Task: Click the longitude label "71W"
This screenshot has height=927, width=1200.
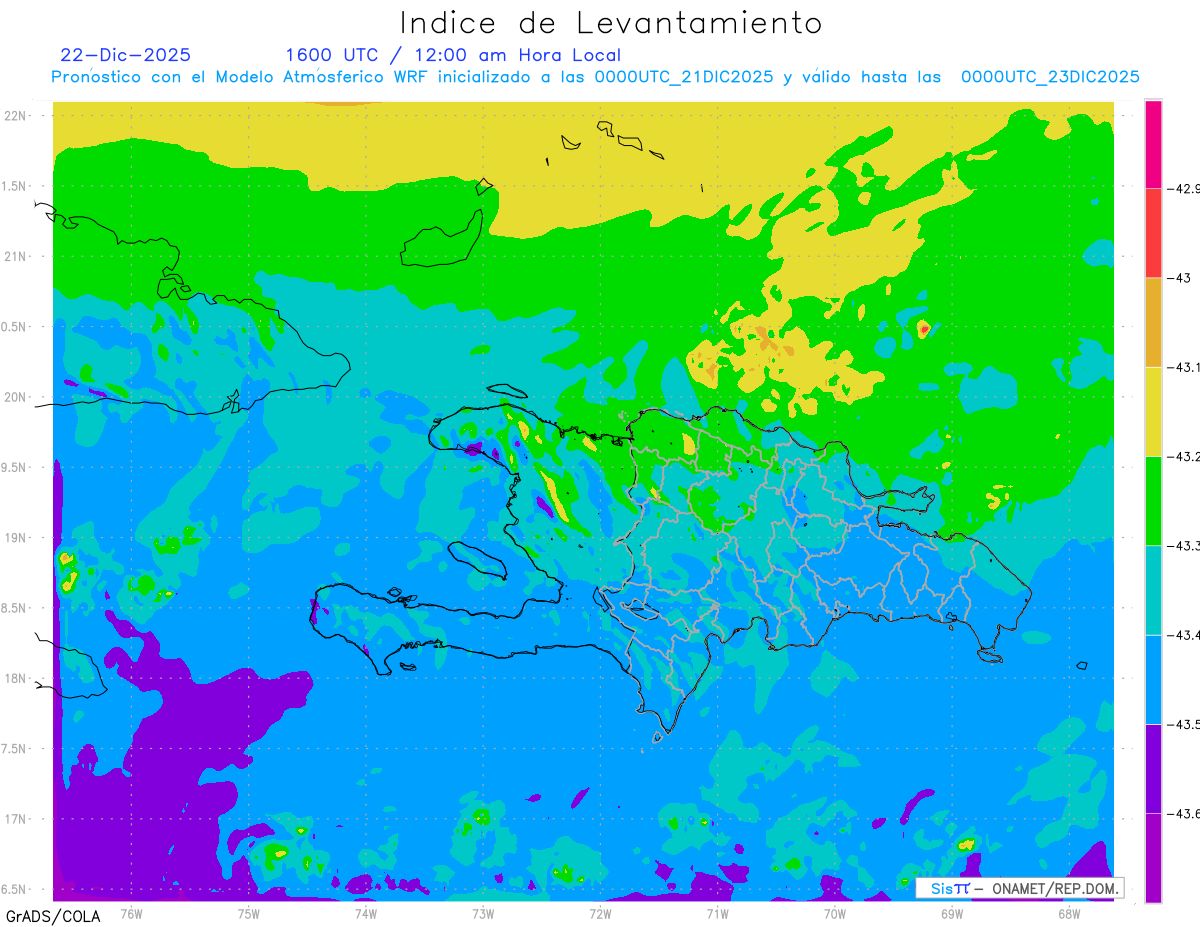Action: [x=717, y=914]
